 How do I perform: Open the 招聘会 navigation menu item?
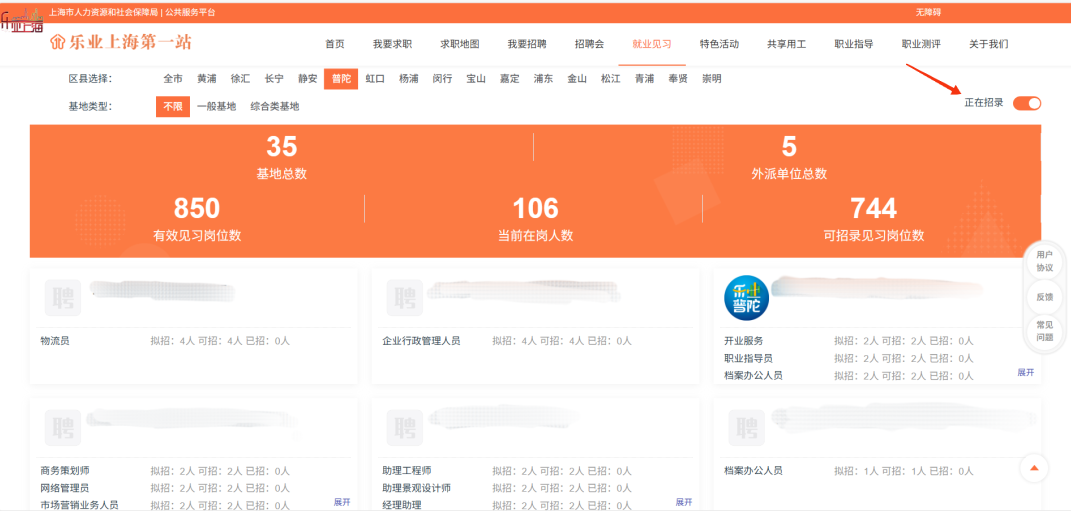tap(589, 44)
